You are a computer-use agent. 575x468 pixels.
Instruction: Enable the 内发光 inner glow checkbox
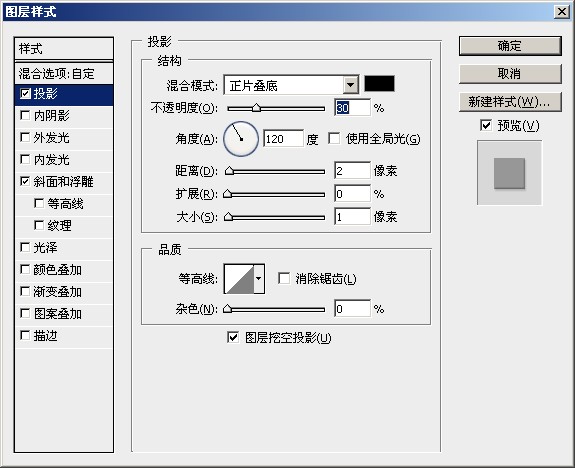pyautogui.click(x=25, y=159)
